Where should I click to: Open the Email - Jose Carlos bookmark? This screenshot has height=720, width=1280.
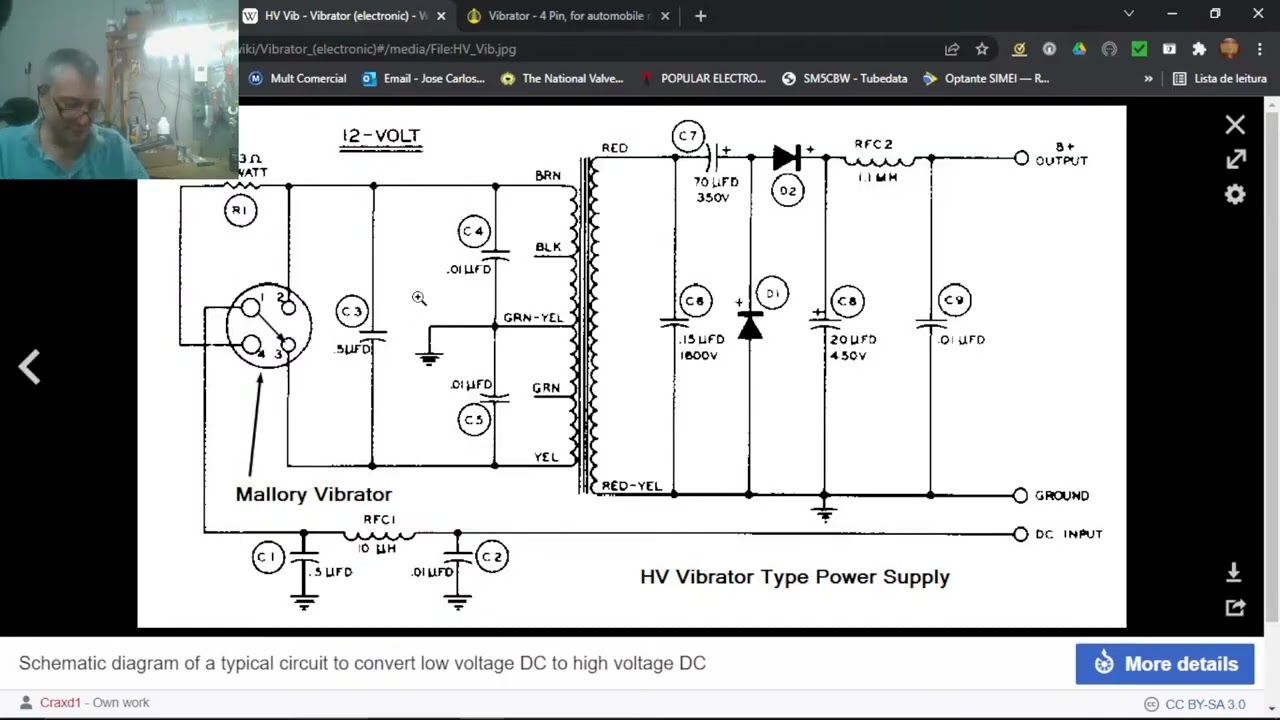423,78
